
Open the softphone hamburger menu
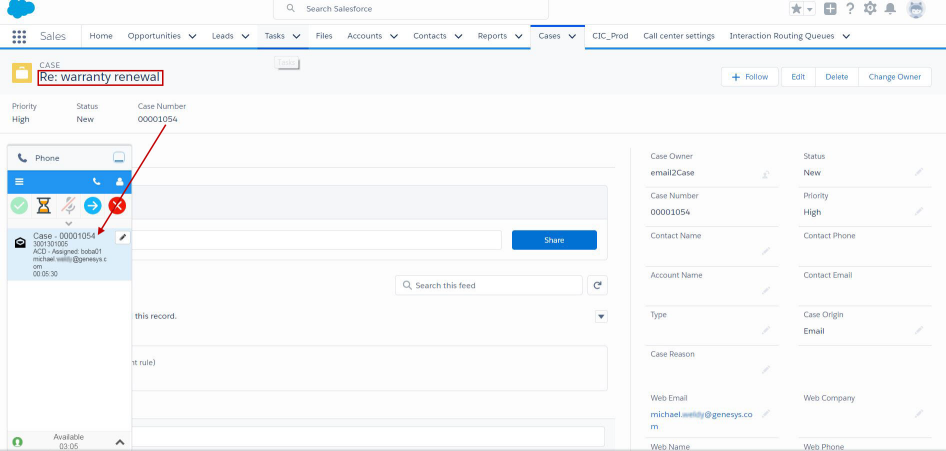pyautogui.click(x=19, y=182)
